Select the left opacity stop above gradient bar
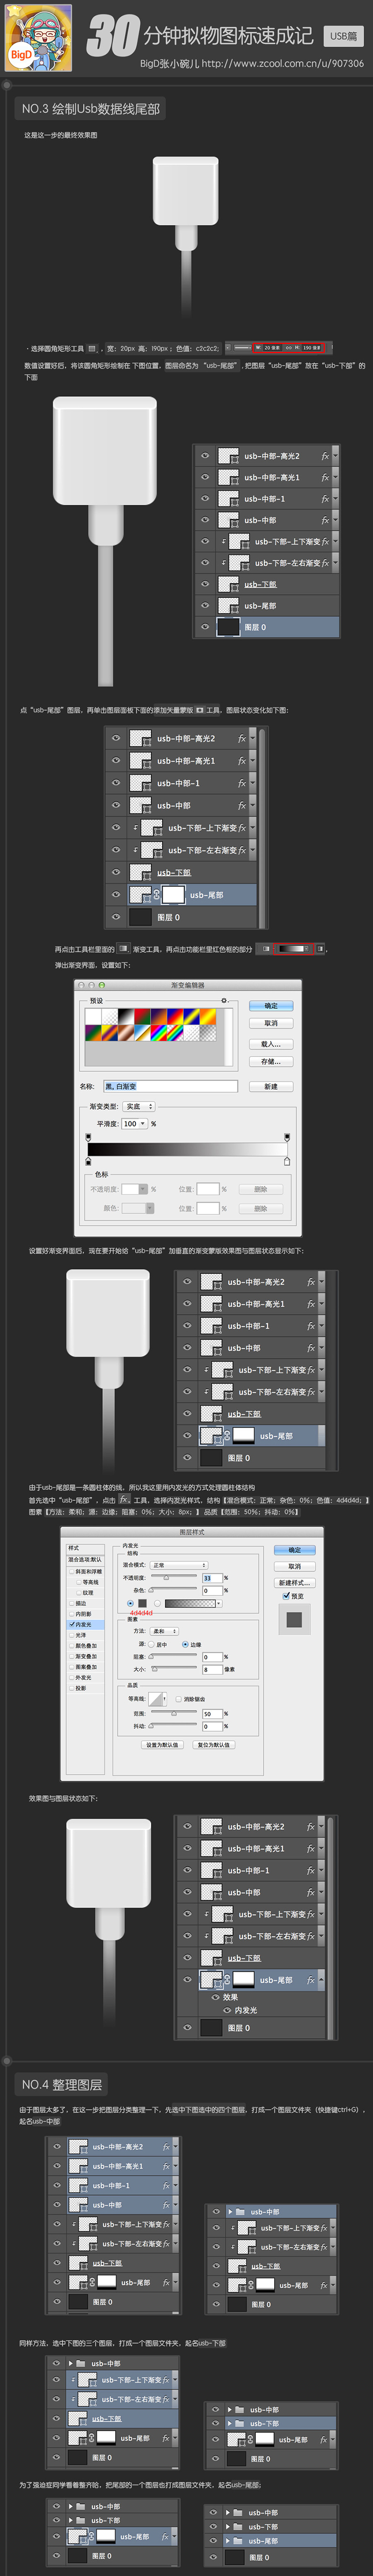Viewport: 373px width, 2576px height. coord(88,1137)
